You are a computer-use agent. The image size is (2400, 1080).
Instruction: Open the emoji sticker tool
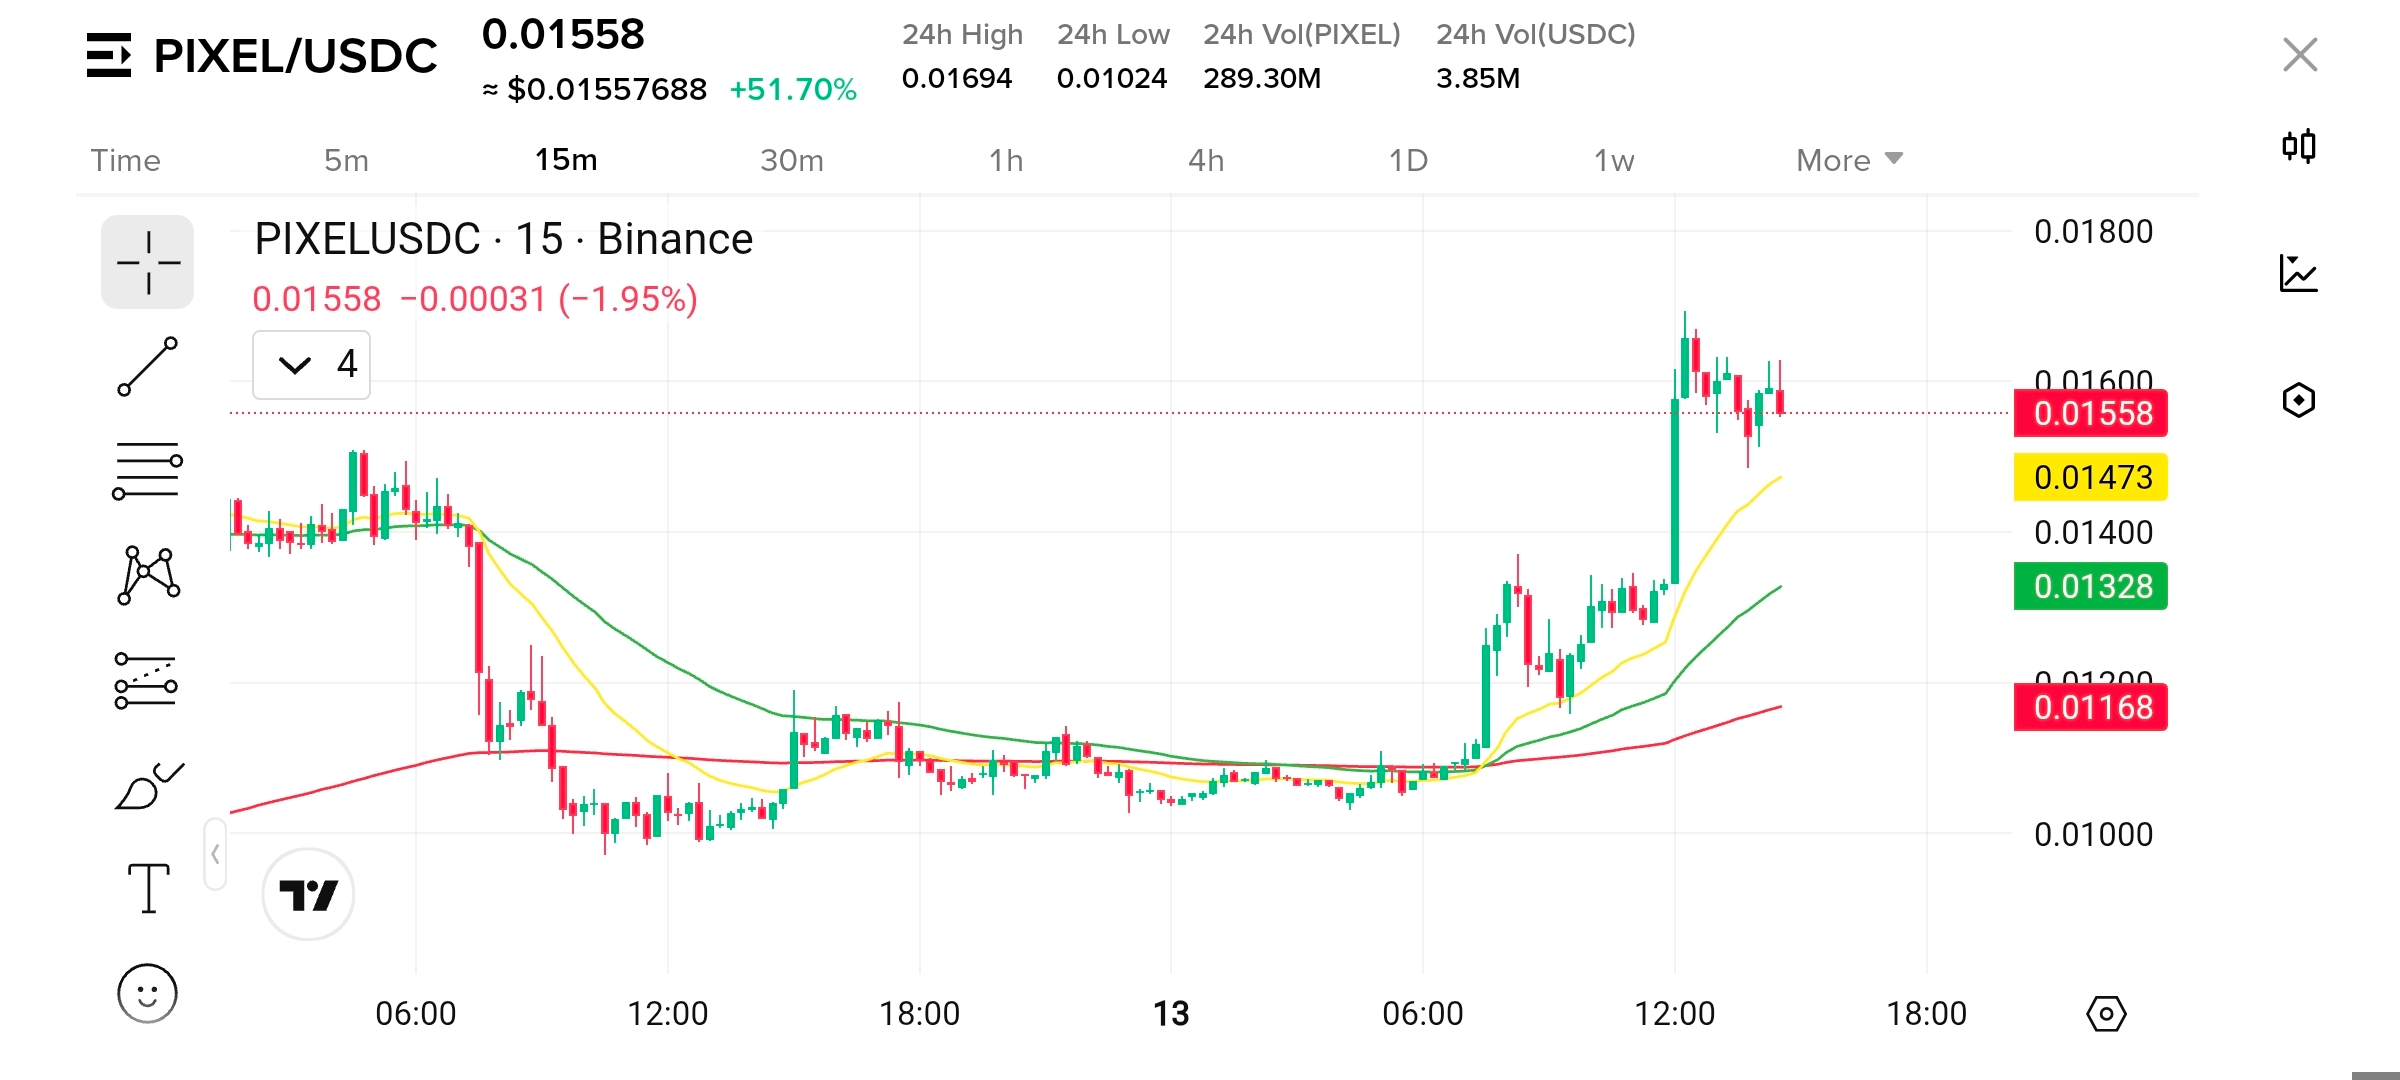(x=147, y=993)
